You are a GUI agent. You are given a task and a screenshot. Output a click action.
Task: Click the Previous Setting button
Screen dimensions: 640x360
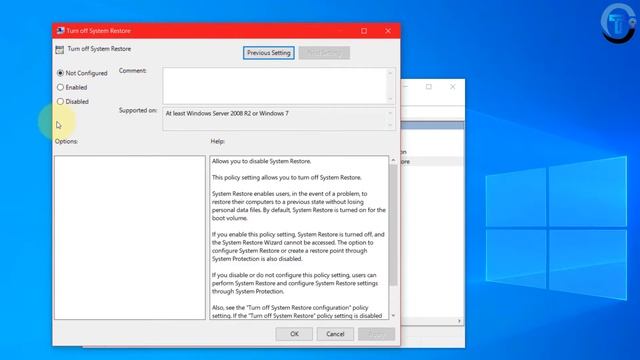click(x=269, y=53)
